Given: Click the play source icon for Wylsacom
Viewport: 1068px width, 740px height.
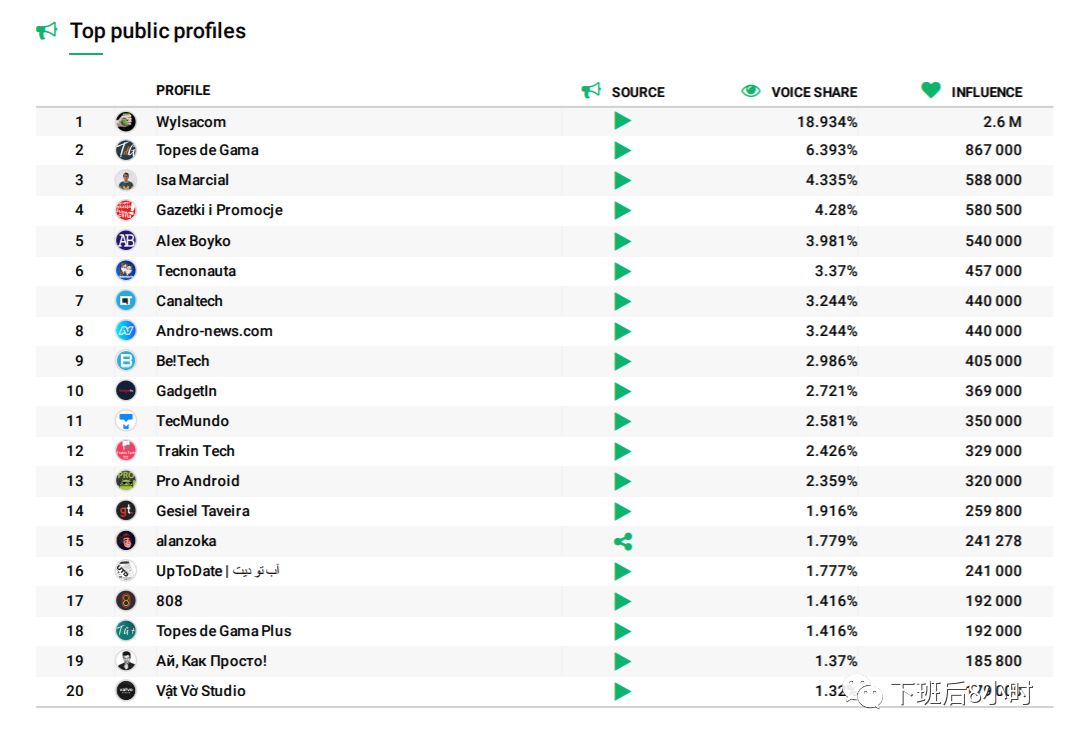Looking at the screenshot, I should [623, 121].
